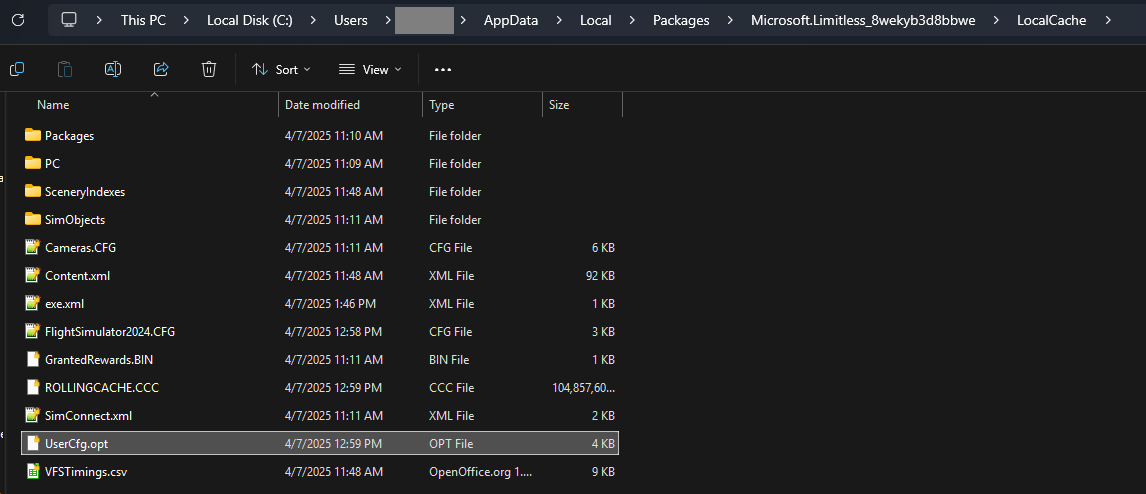
Task: Select the exe.xml file name
Action: click(64, 303)
